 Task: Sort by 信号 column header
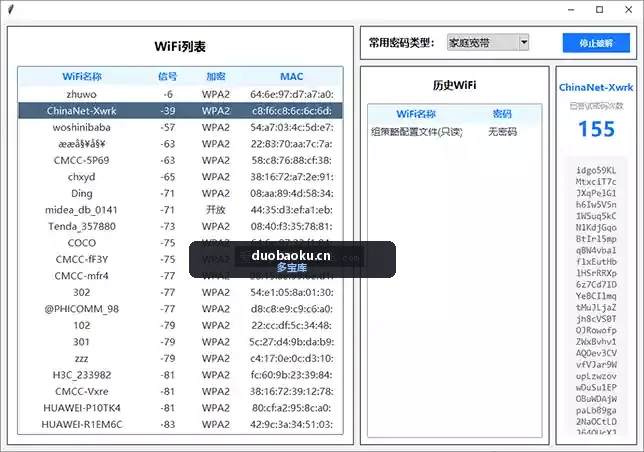[x=168, y=76]
